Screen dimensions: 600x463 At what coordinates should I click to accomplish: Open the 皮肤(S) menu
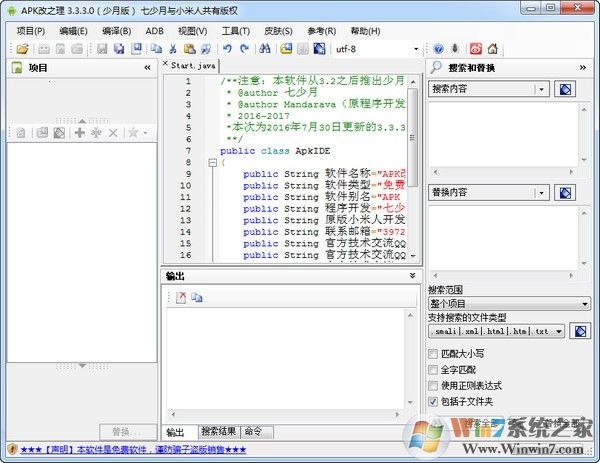(x=279, y=31)
